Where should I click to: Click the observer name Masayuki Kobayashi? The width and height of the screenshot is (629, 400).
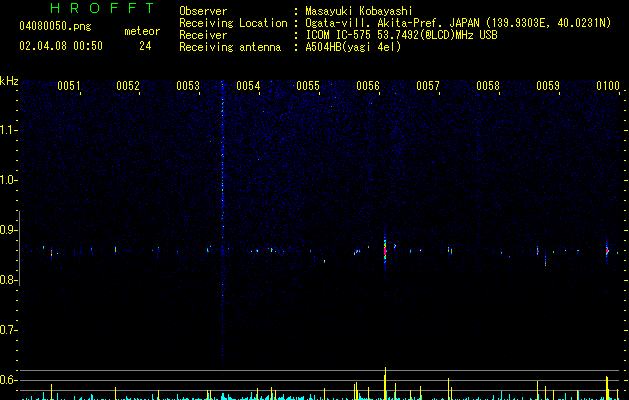359,11
